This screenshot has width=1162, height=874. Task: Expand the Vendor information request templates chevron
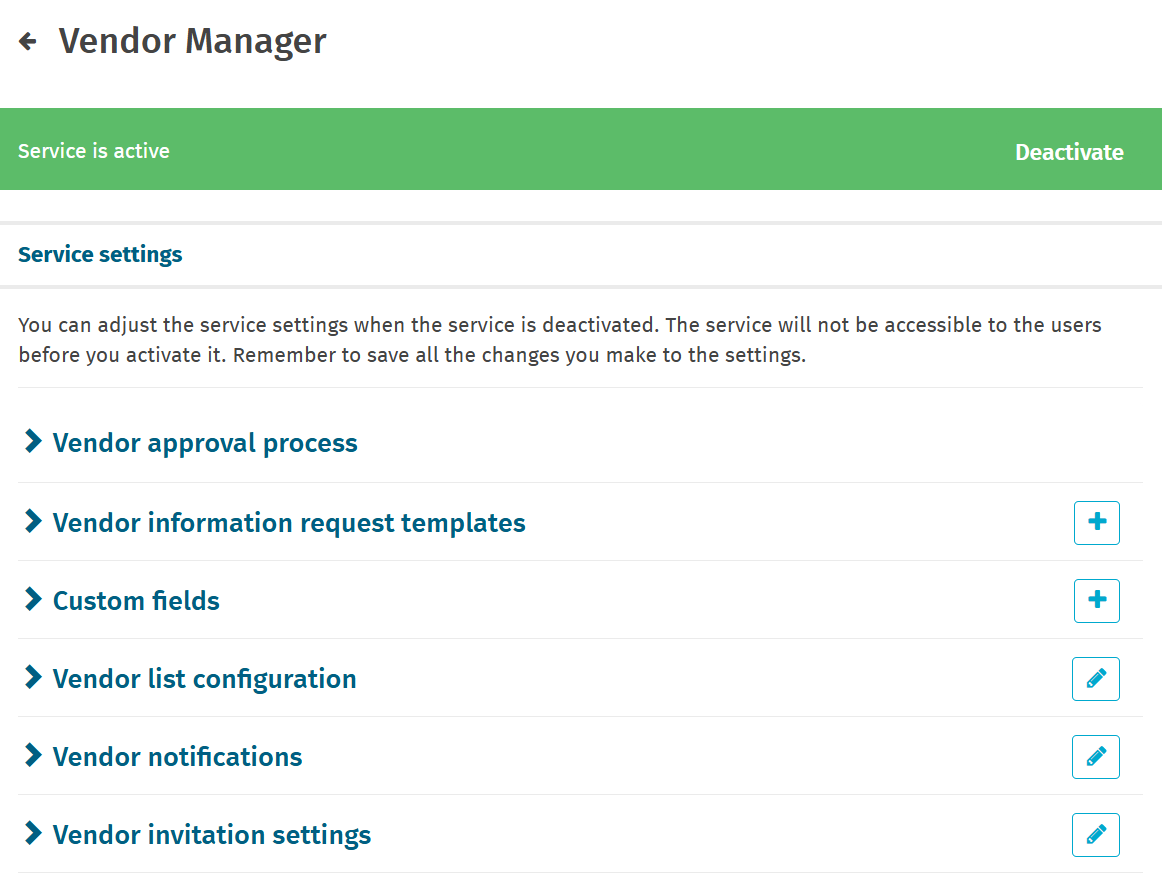33,522
